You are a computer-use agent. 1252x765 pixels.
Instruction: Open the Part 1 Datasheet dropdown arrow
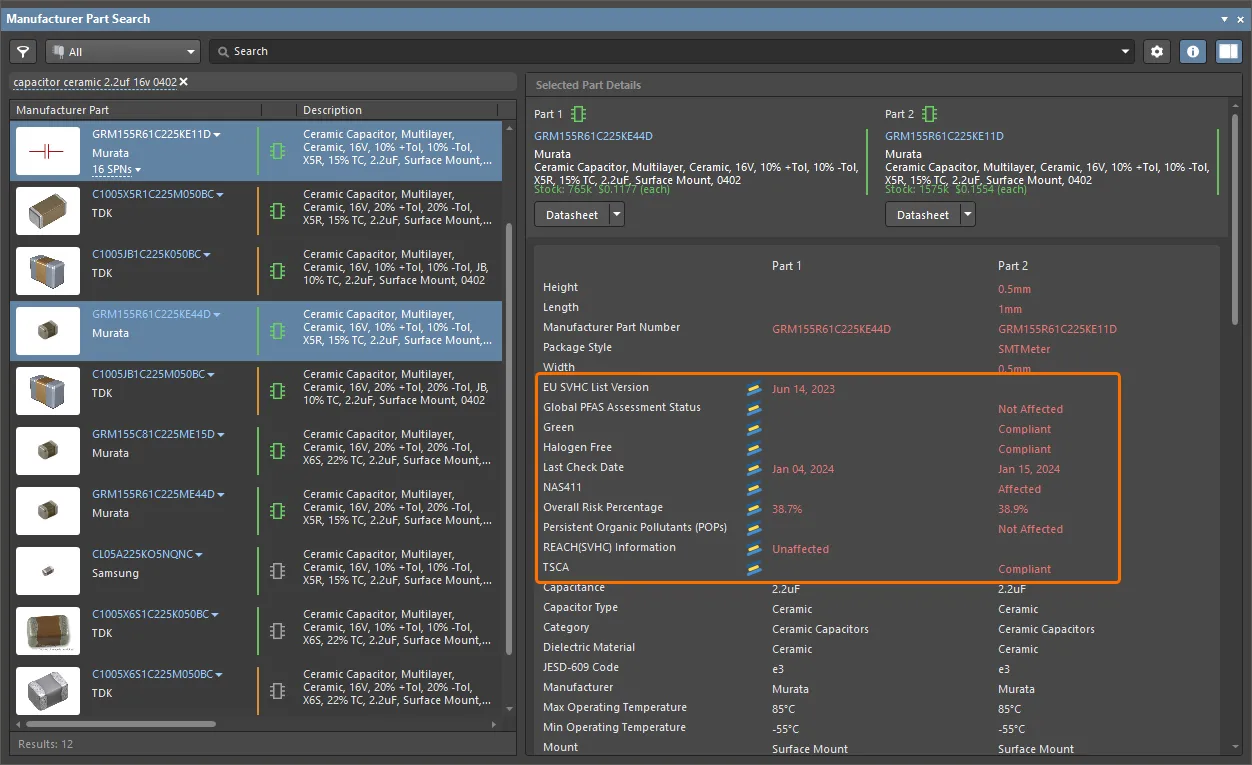tap(617, 214)
